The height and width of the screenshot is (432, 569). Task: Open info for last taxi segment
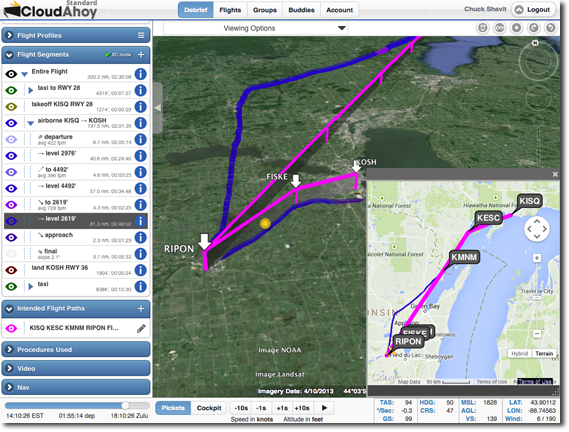pyautogui.click(x=140, y=286)
